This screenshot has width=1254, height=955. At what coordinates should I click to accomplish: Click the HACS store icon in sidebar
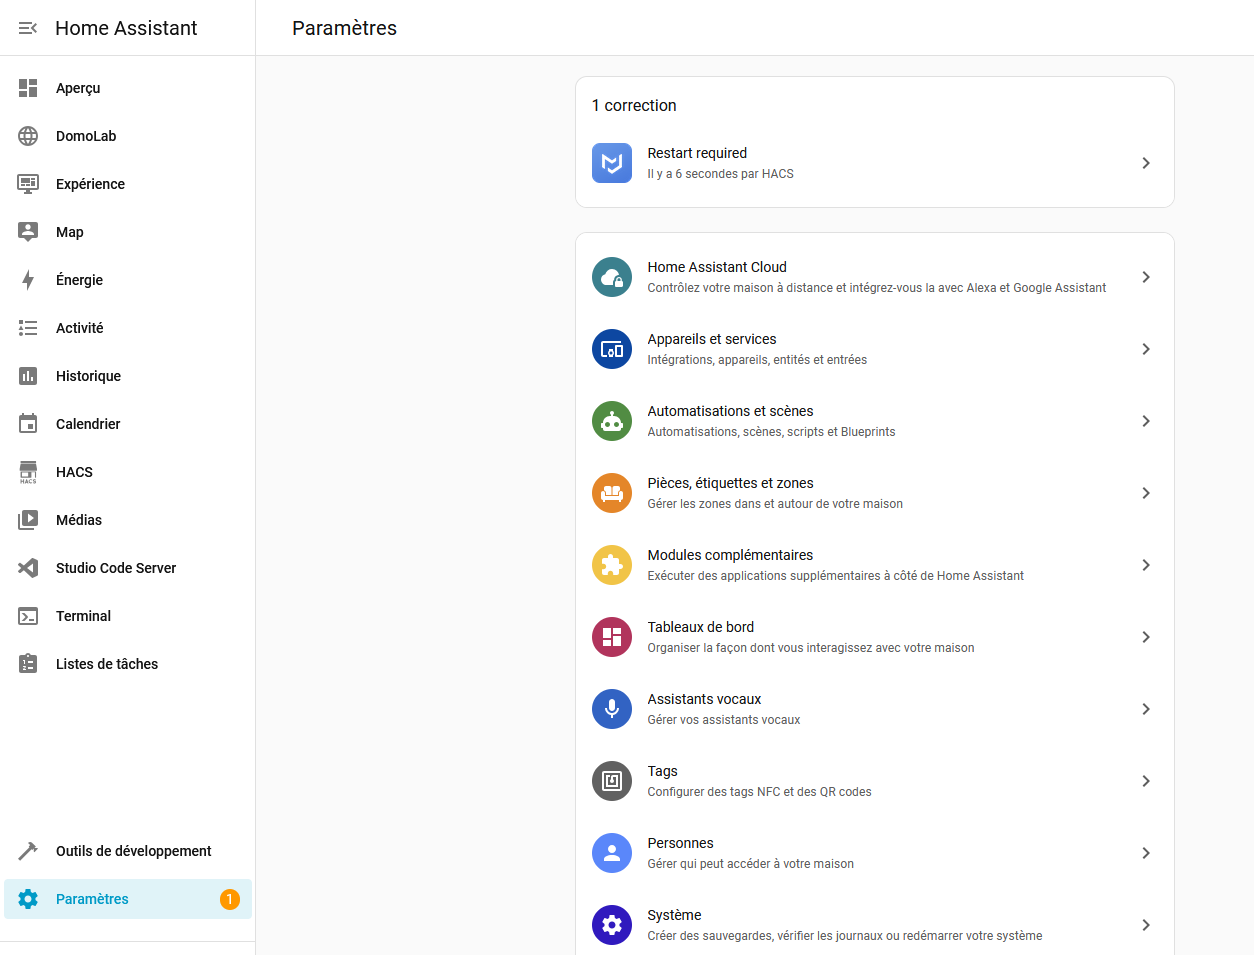pyautogui.click(x=28, y=472)
